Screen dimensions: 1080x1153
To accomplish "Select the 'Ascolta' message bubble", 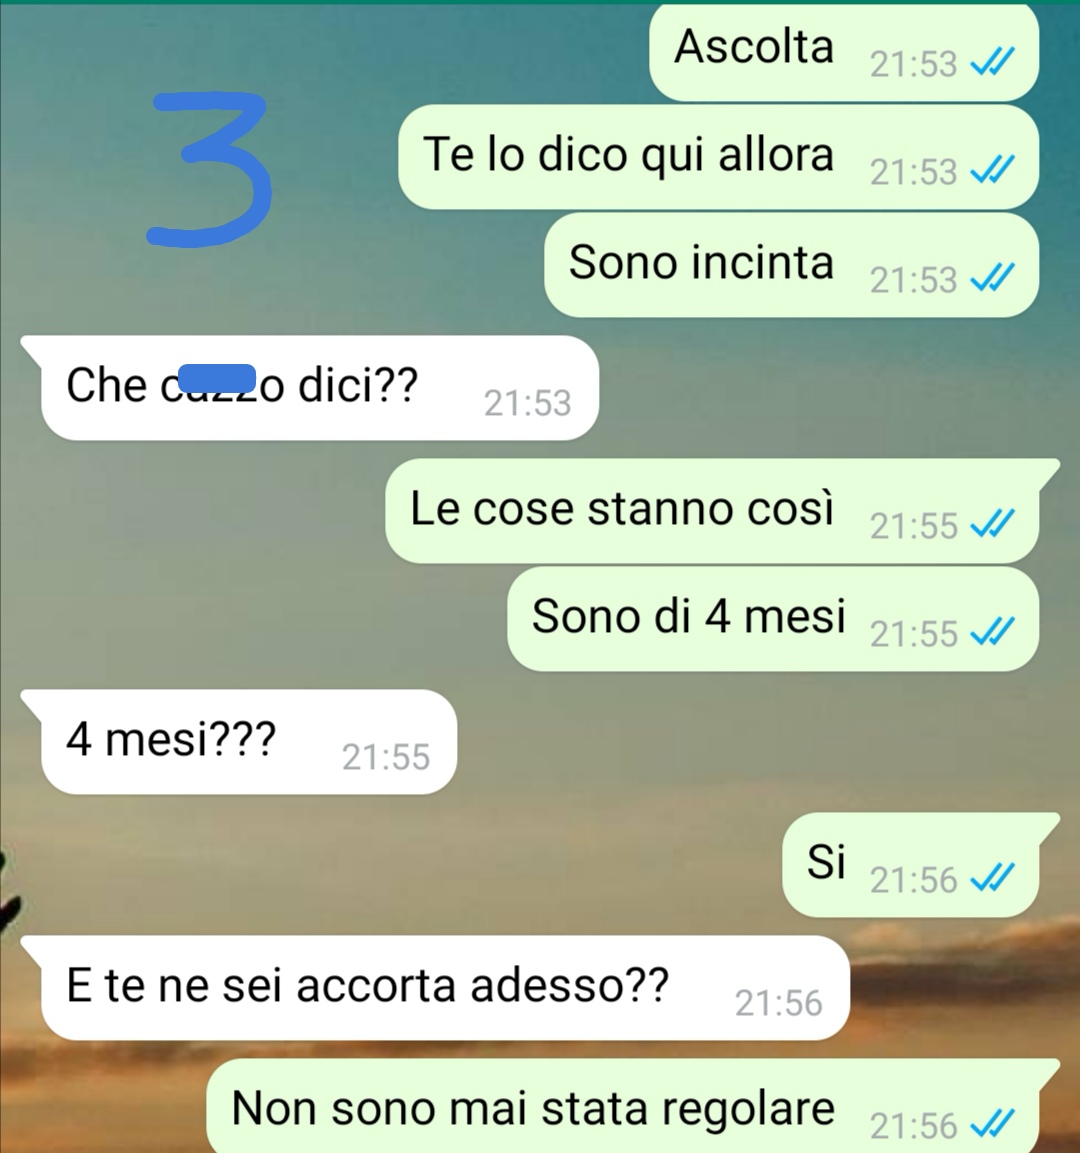I will [x=844, y=51].
